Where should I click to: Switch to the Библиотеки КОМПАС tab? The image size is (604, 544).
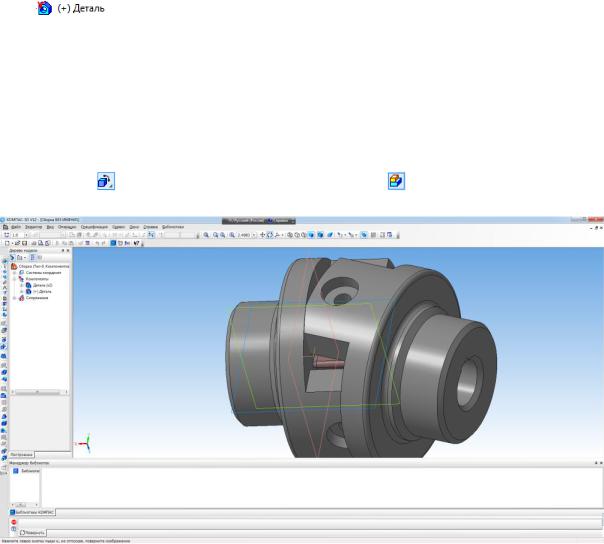click(33, 511)
